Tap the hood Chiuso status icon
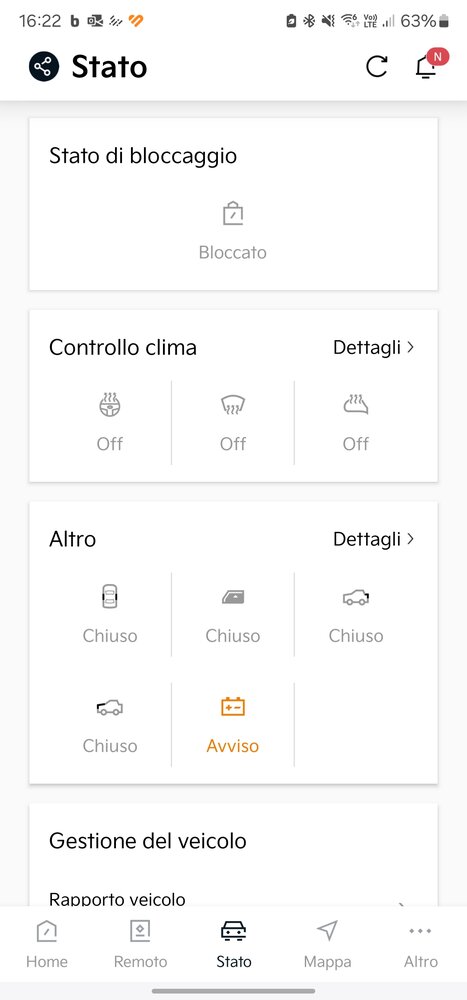467x1000 pixels. [110, 707]
